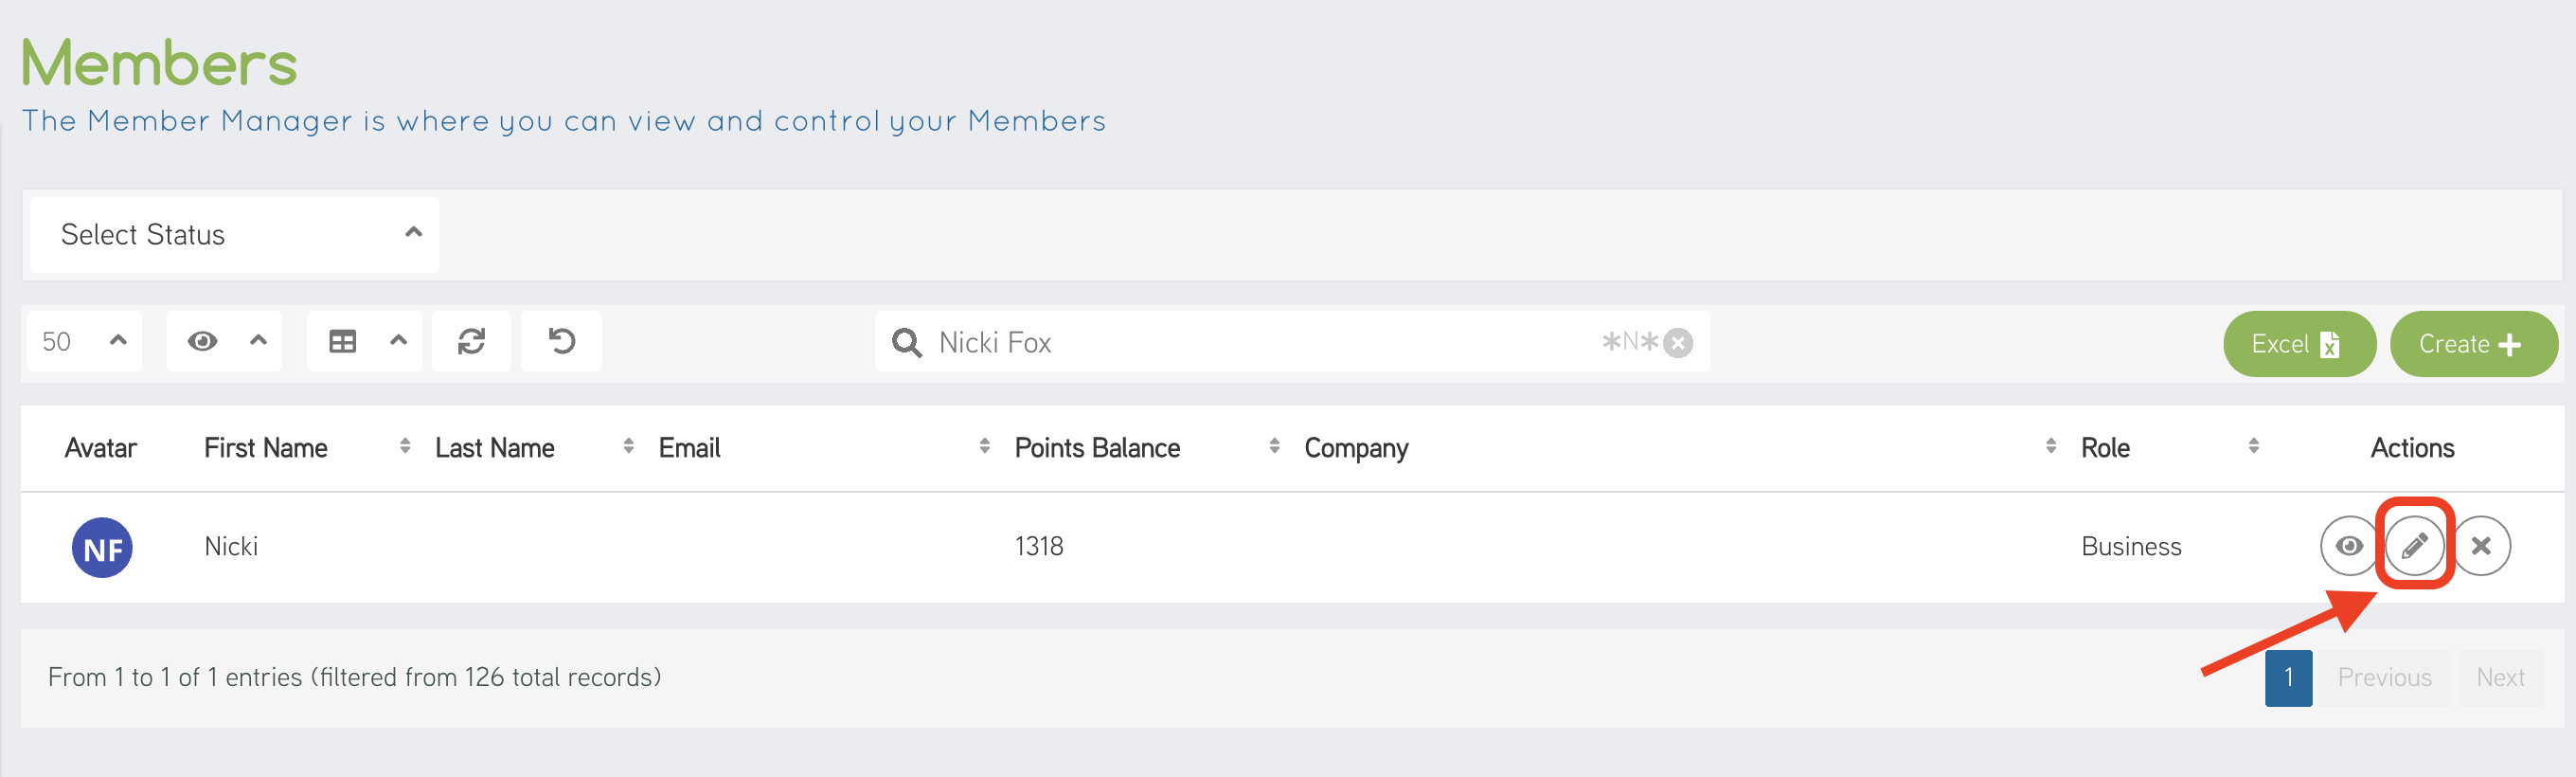Sort by First Name column
The width and height of the screenshot is (2576, 777).
[266, 447]
